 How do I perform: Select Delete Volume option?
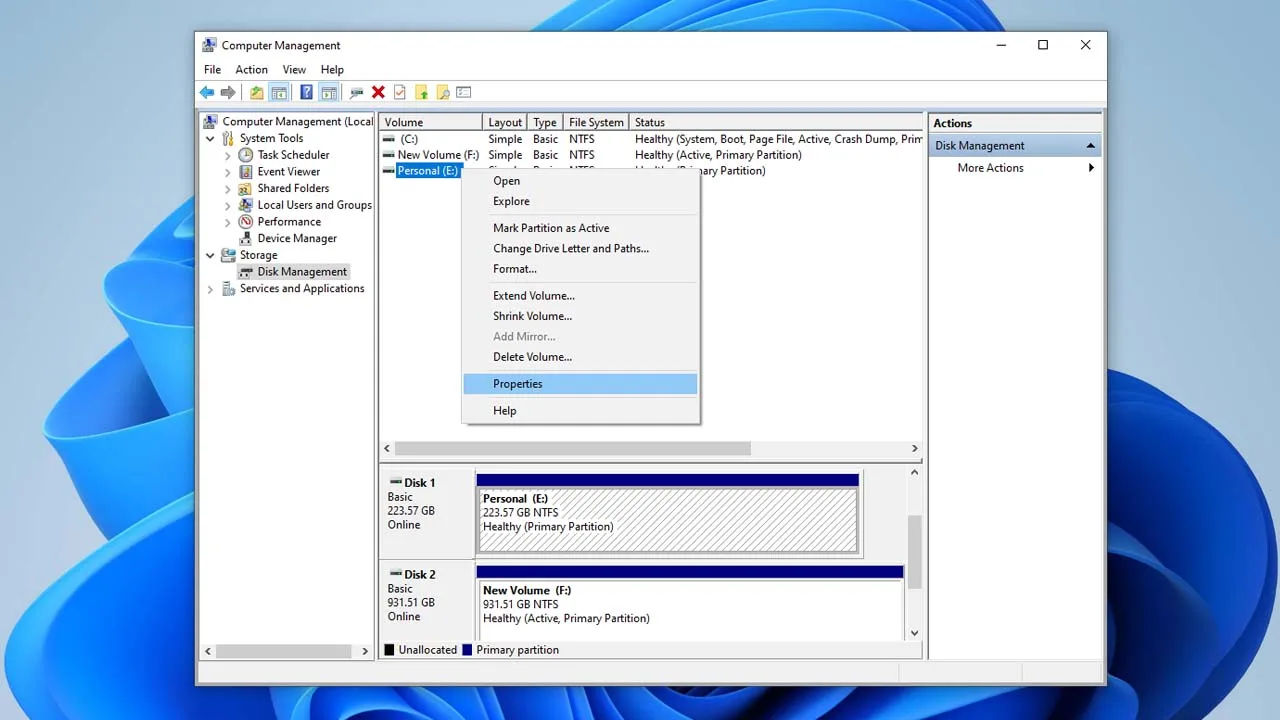580,357
